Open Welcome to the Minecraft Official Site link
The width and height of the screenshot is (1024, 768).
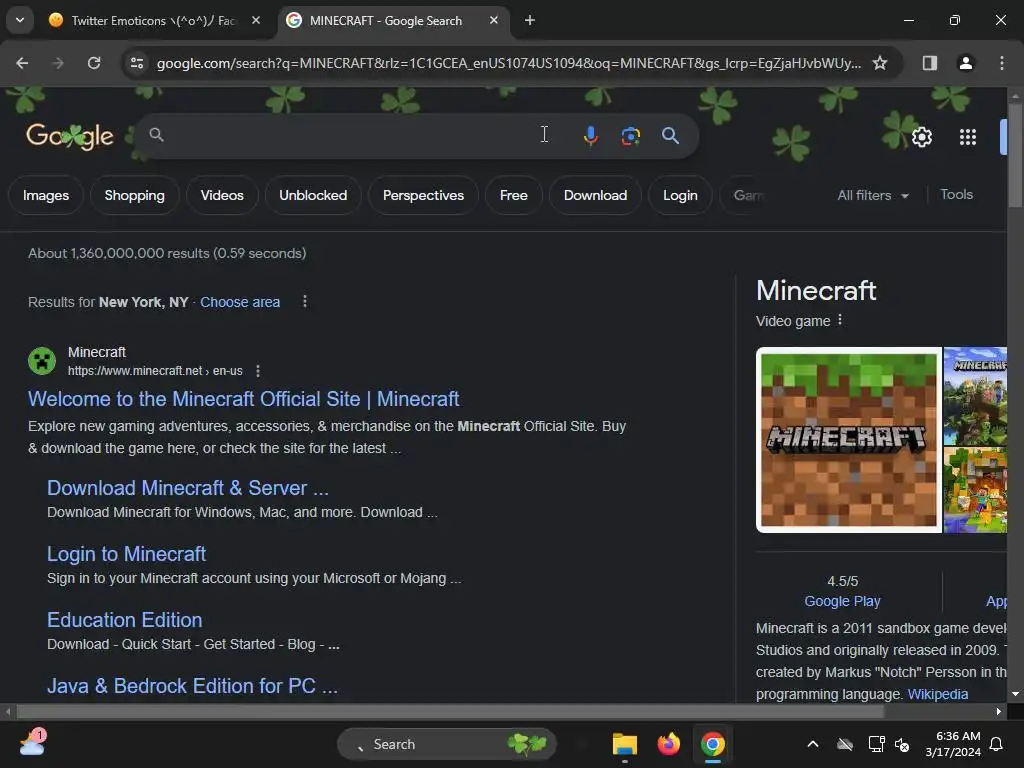pyautogui.click(x=243, y=399)
